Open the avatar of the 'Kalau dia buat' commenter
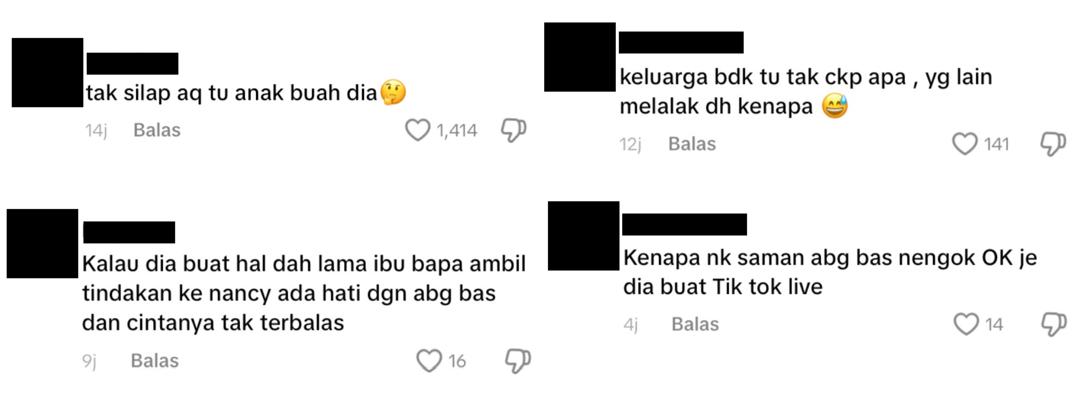This screenshot has height=404, width=1080. pos(43,244)
